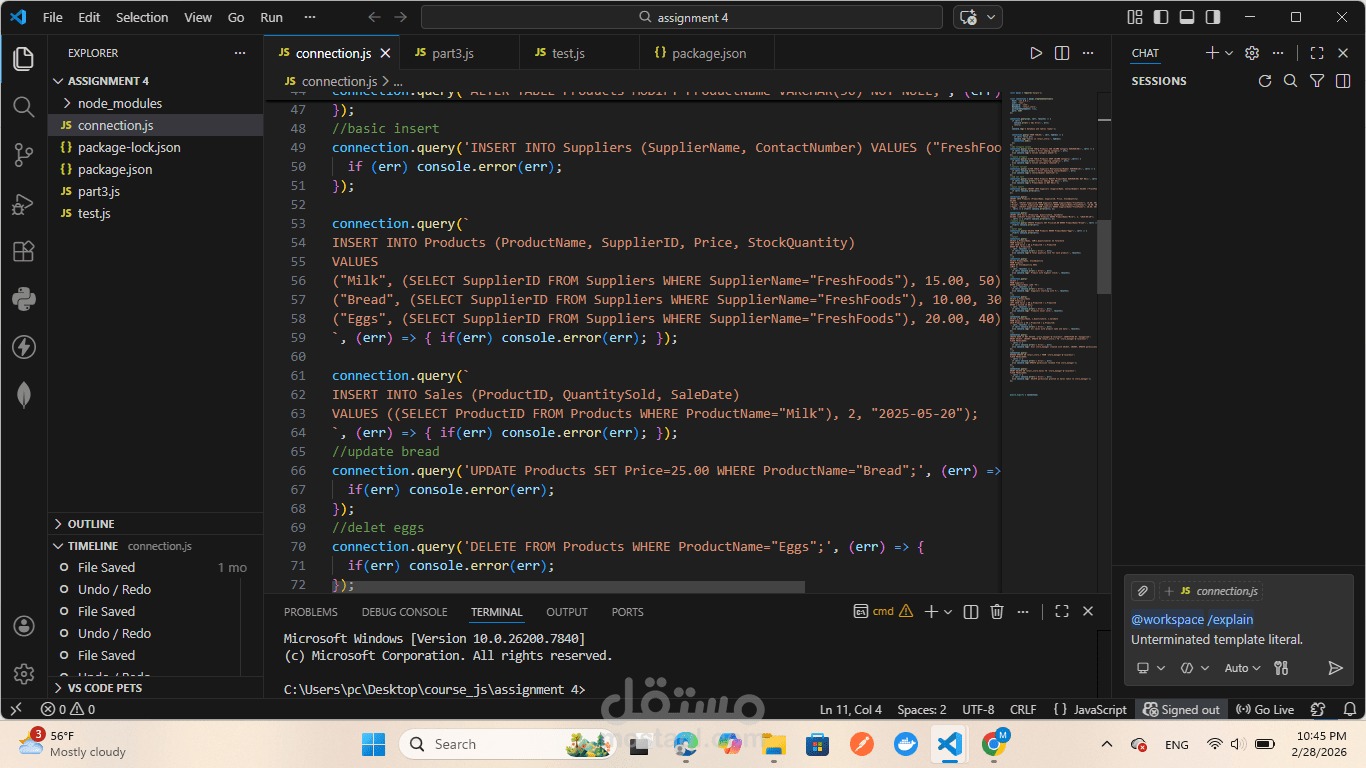The width and height of the screenshot is (1366, 768).
Task: Click the CRLF end-of-line selector
Action: (x=1024, y=709)
